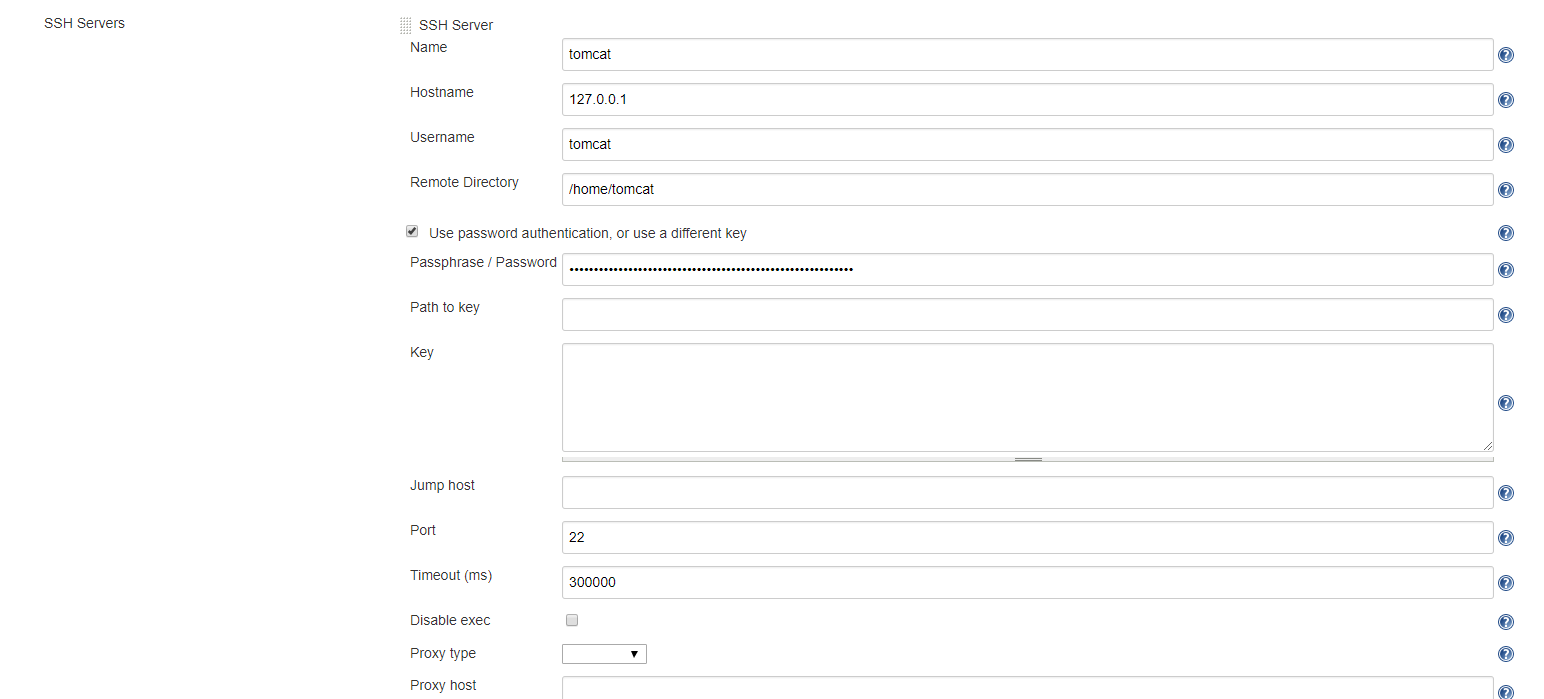Select the Port input field
1544x699 pixels.
[1027, 538]
